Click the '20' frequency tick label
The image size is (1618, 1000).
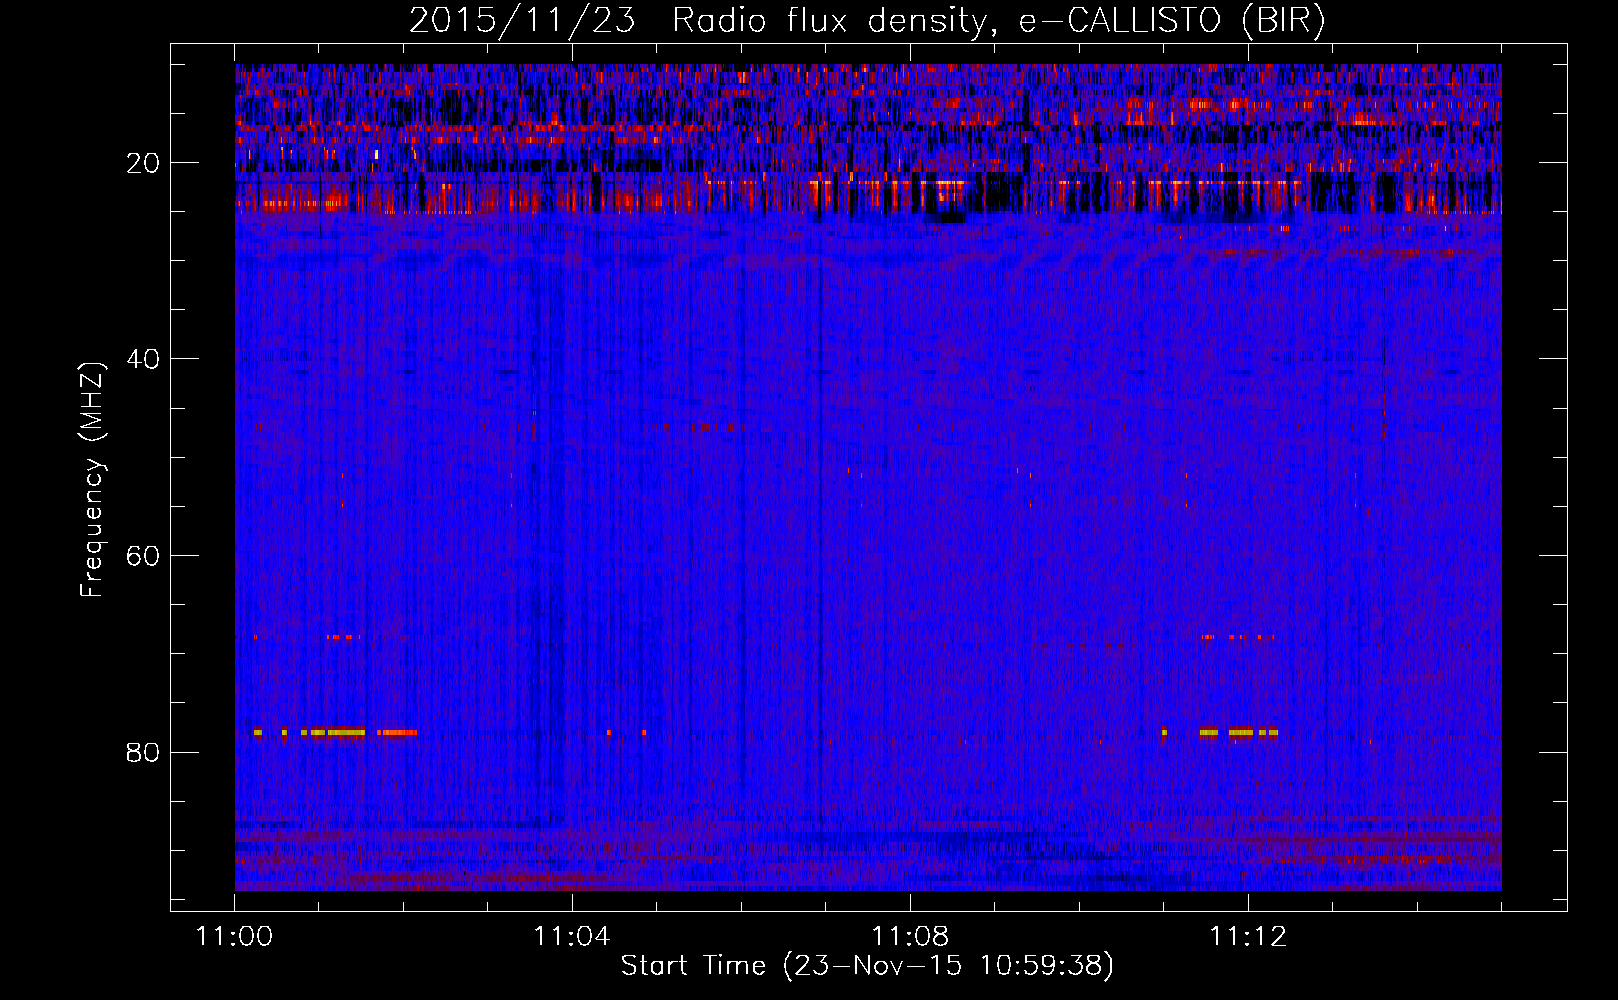point(143,163)
